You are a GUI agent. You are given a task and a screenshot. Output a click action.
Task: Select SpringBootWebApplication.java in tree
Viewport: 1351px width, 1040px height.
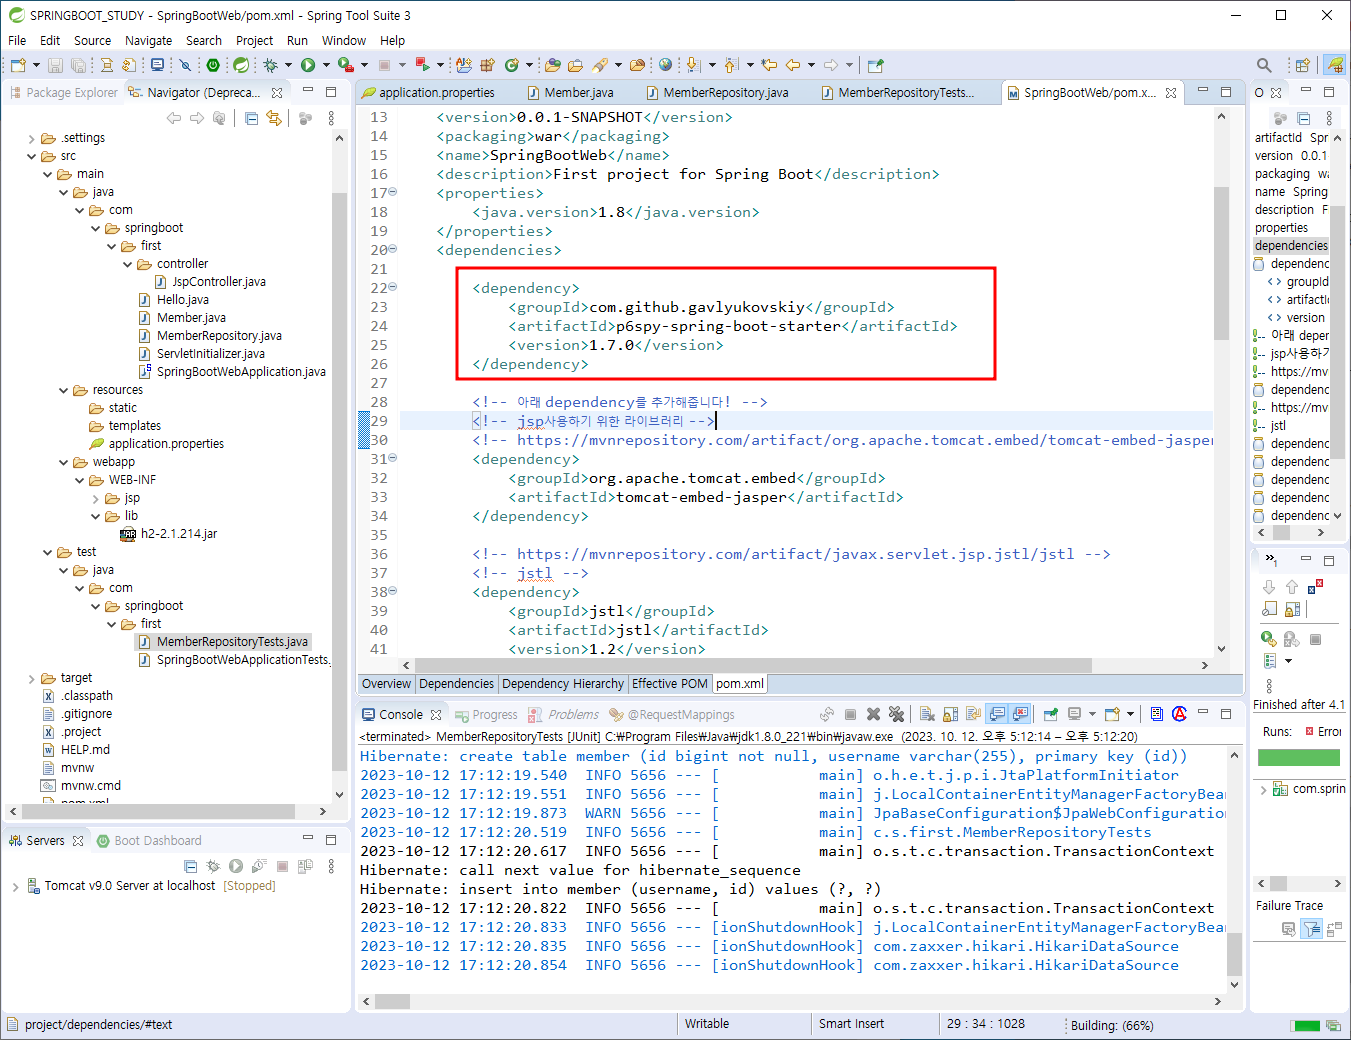(x=232, y=372)
